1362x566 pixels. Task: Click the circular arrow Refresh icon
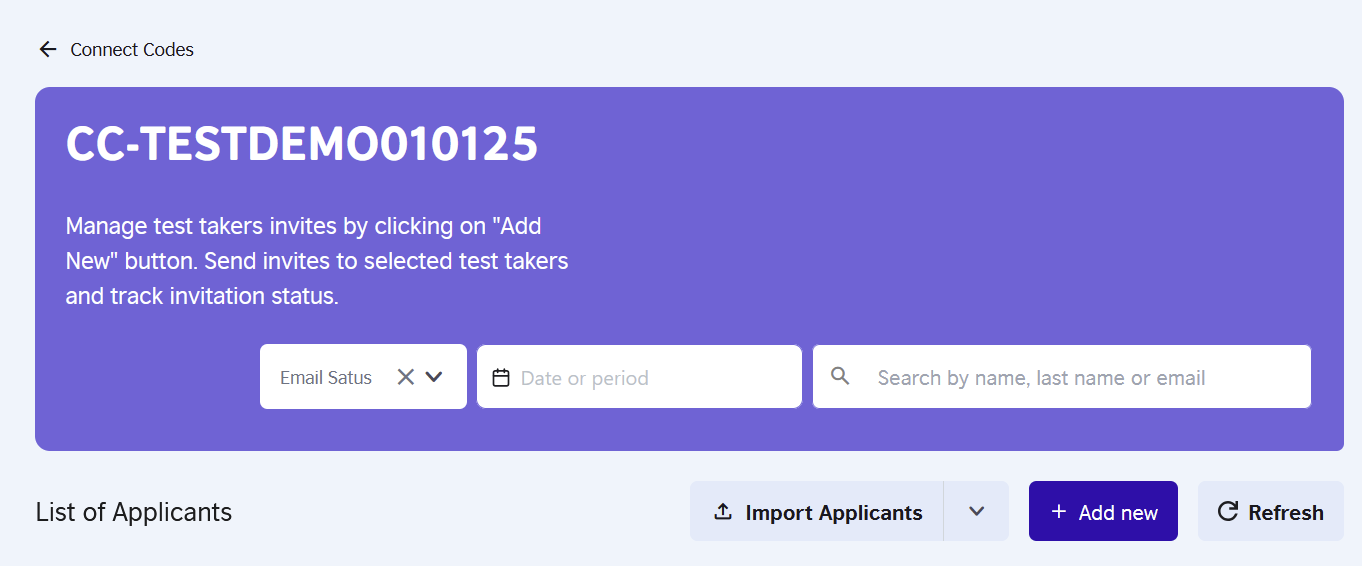coord(1227,511)
